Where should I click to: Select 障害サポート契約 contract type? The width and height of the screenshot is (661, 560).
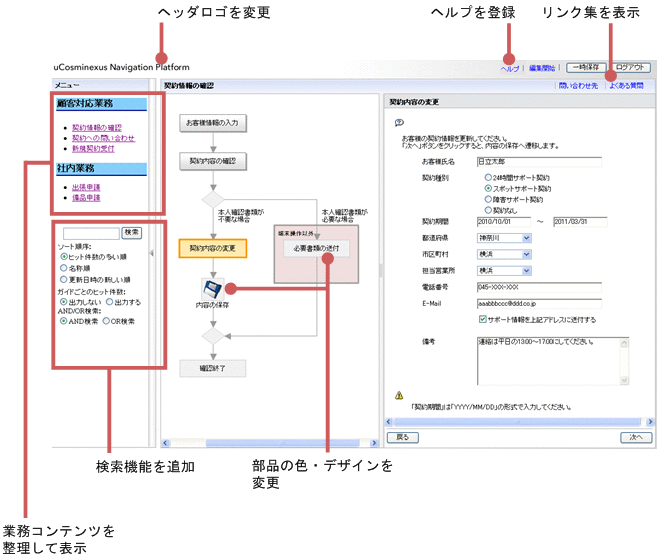click(x=488, y=199)
